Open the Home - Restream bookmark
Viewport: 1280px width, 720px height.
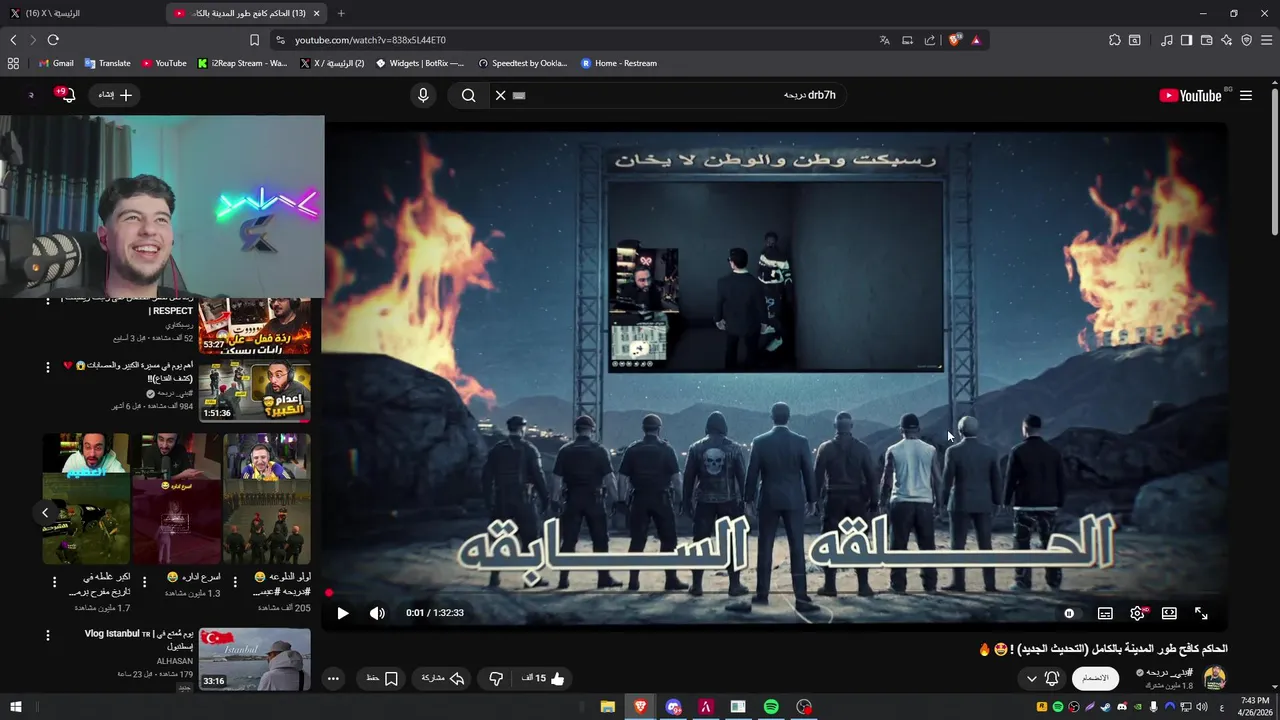[619, 63]
